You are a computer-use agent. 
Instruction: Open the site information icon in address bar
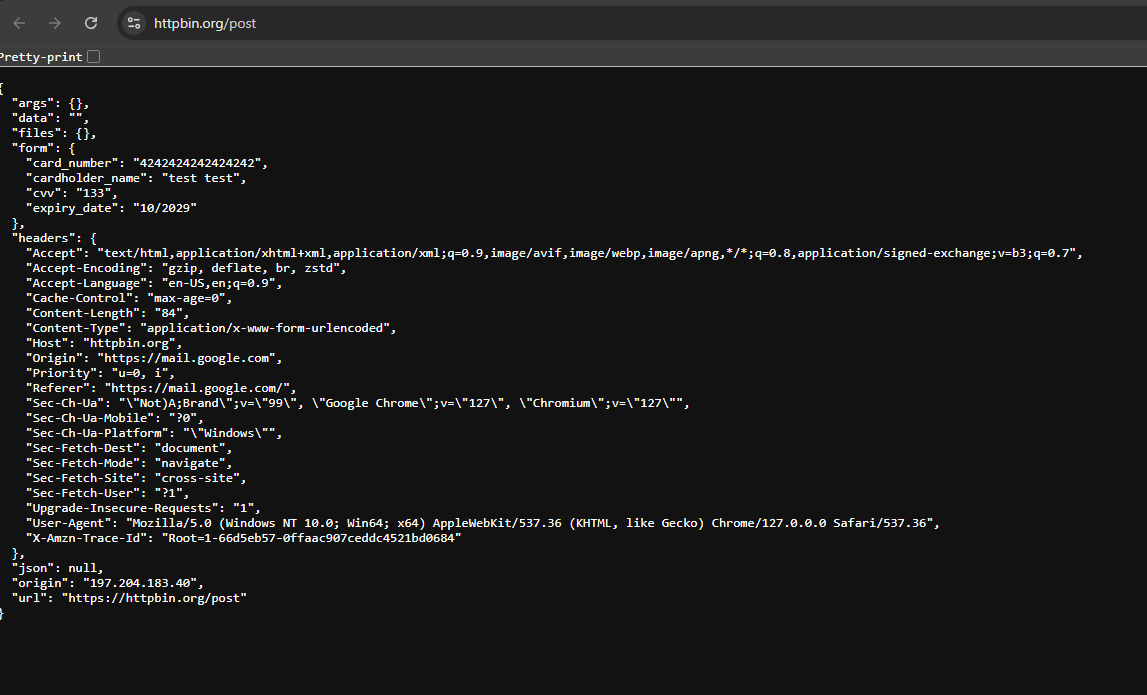[x=133, y=21]
